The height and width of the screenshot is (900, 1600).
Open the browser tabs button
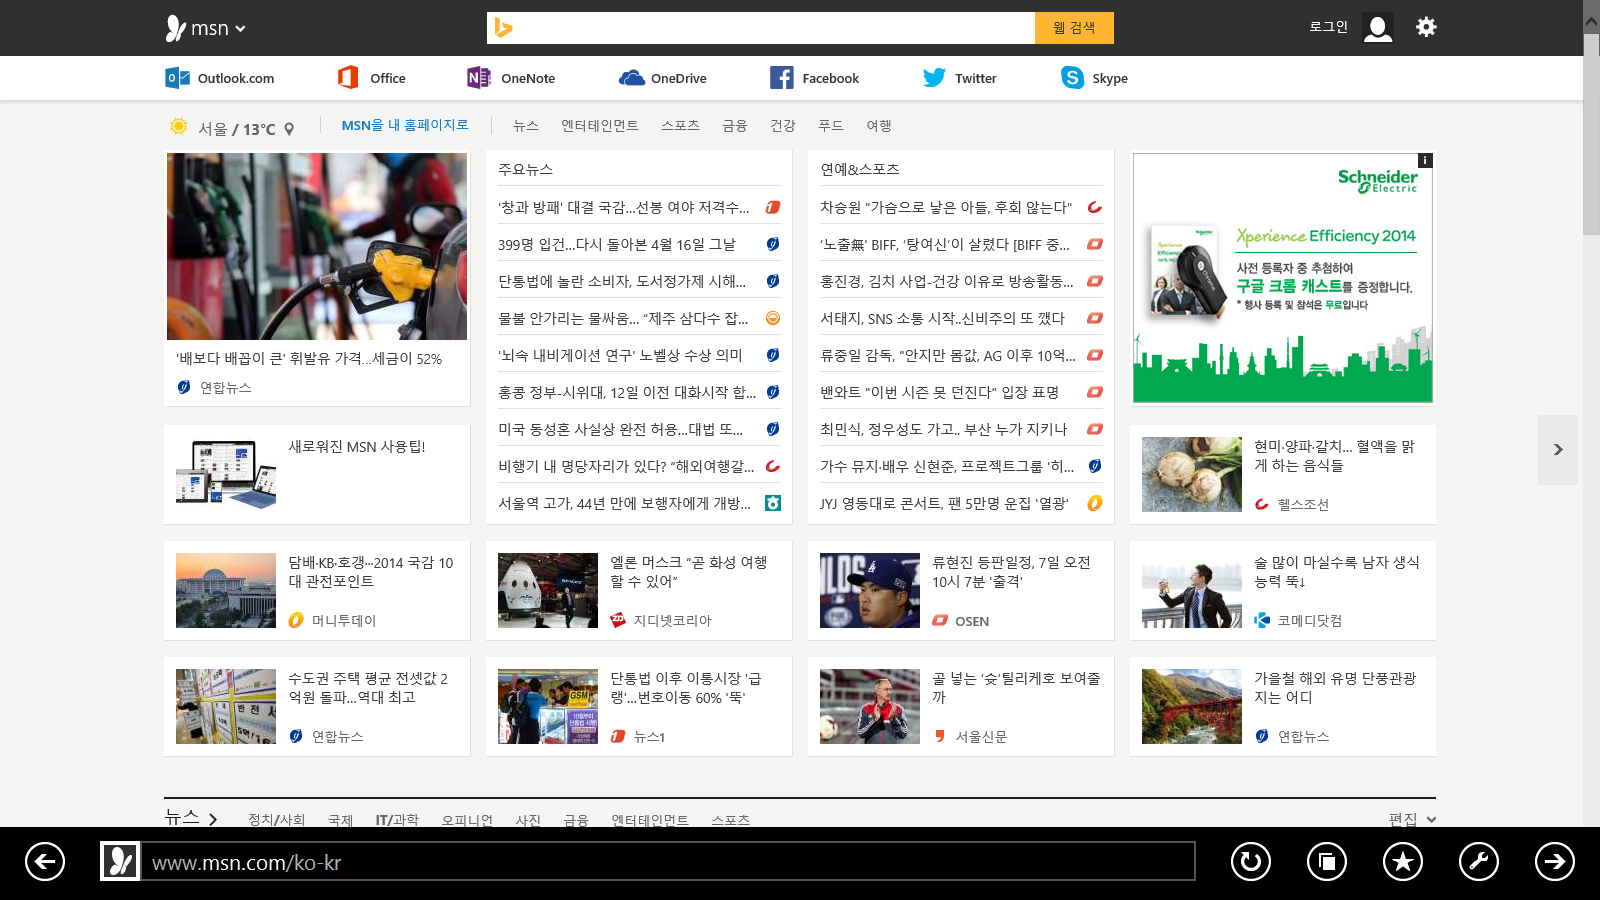tap(1327, 861)
